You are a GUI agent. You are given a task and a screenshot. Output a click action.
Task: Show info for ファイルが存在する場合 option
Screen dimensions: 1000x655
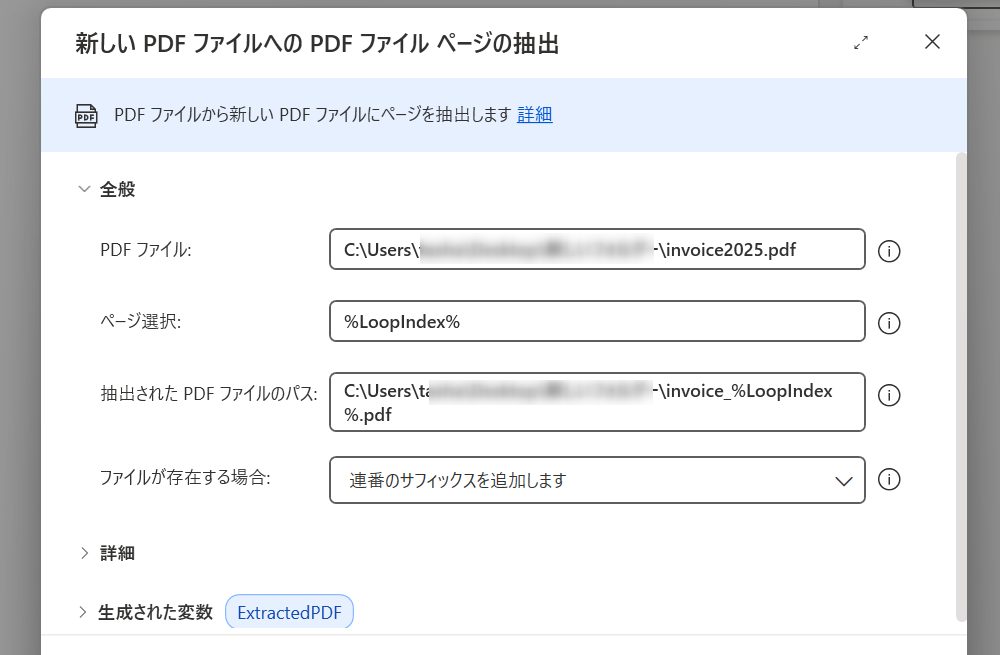click(x=889, y=480)
